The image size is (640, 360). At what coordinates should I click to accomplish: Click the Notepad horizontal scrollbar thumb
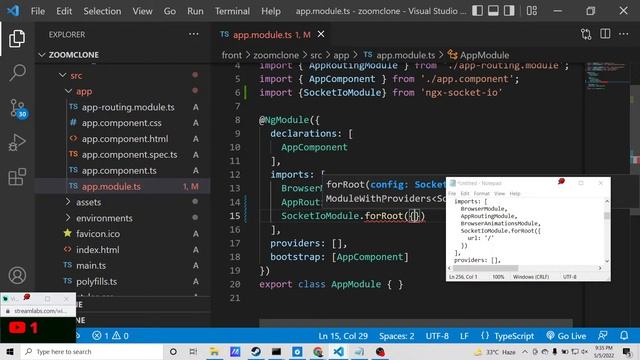point(485,268)
